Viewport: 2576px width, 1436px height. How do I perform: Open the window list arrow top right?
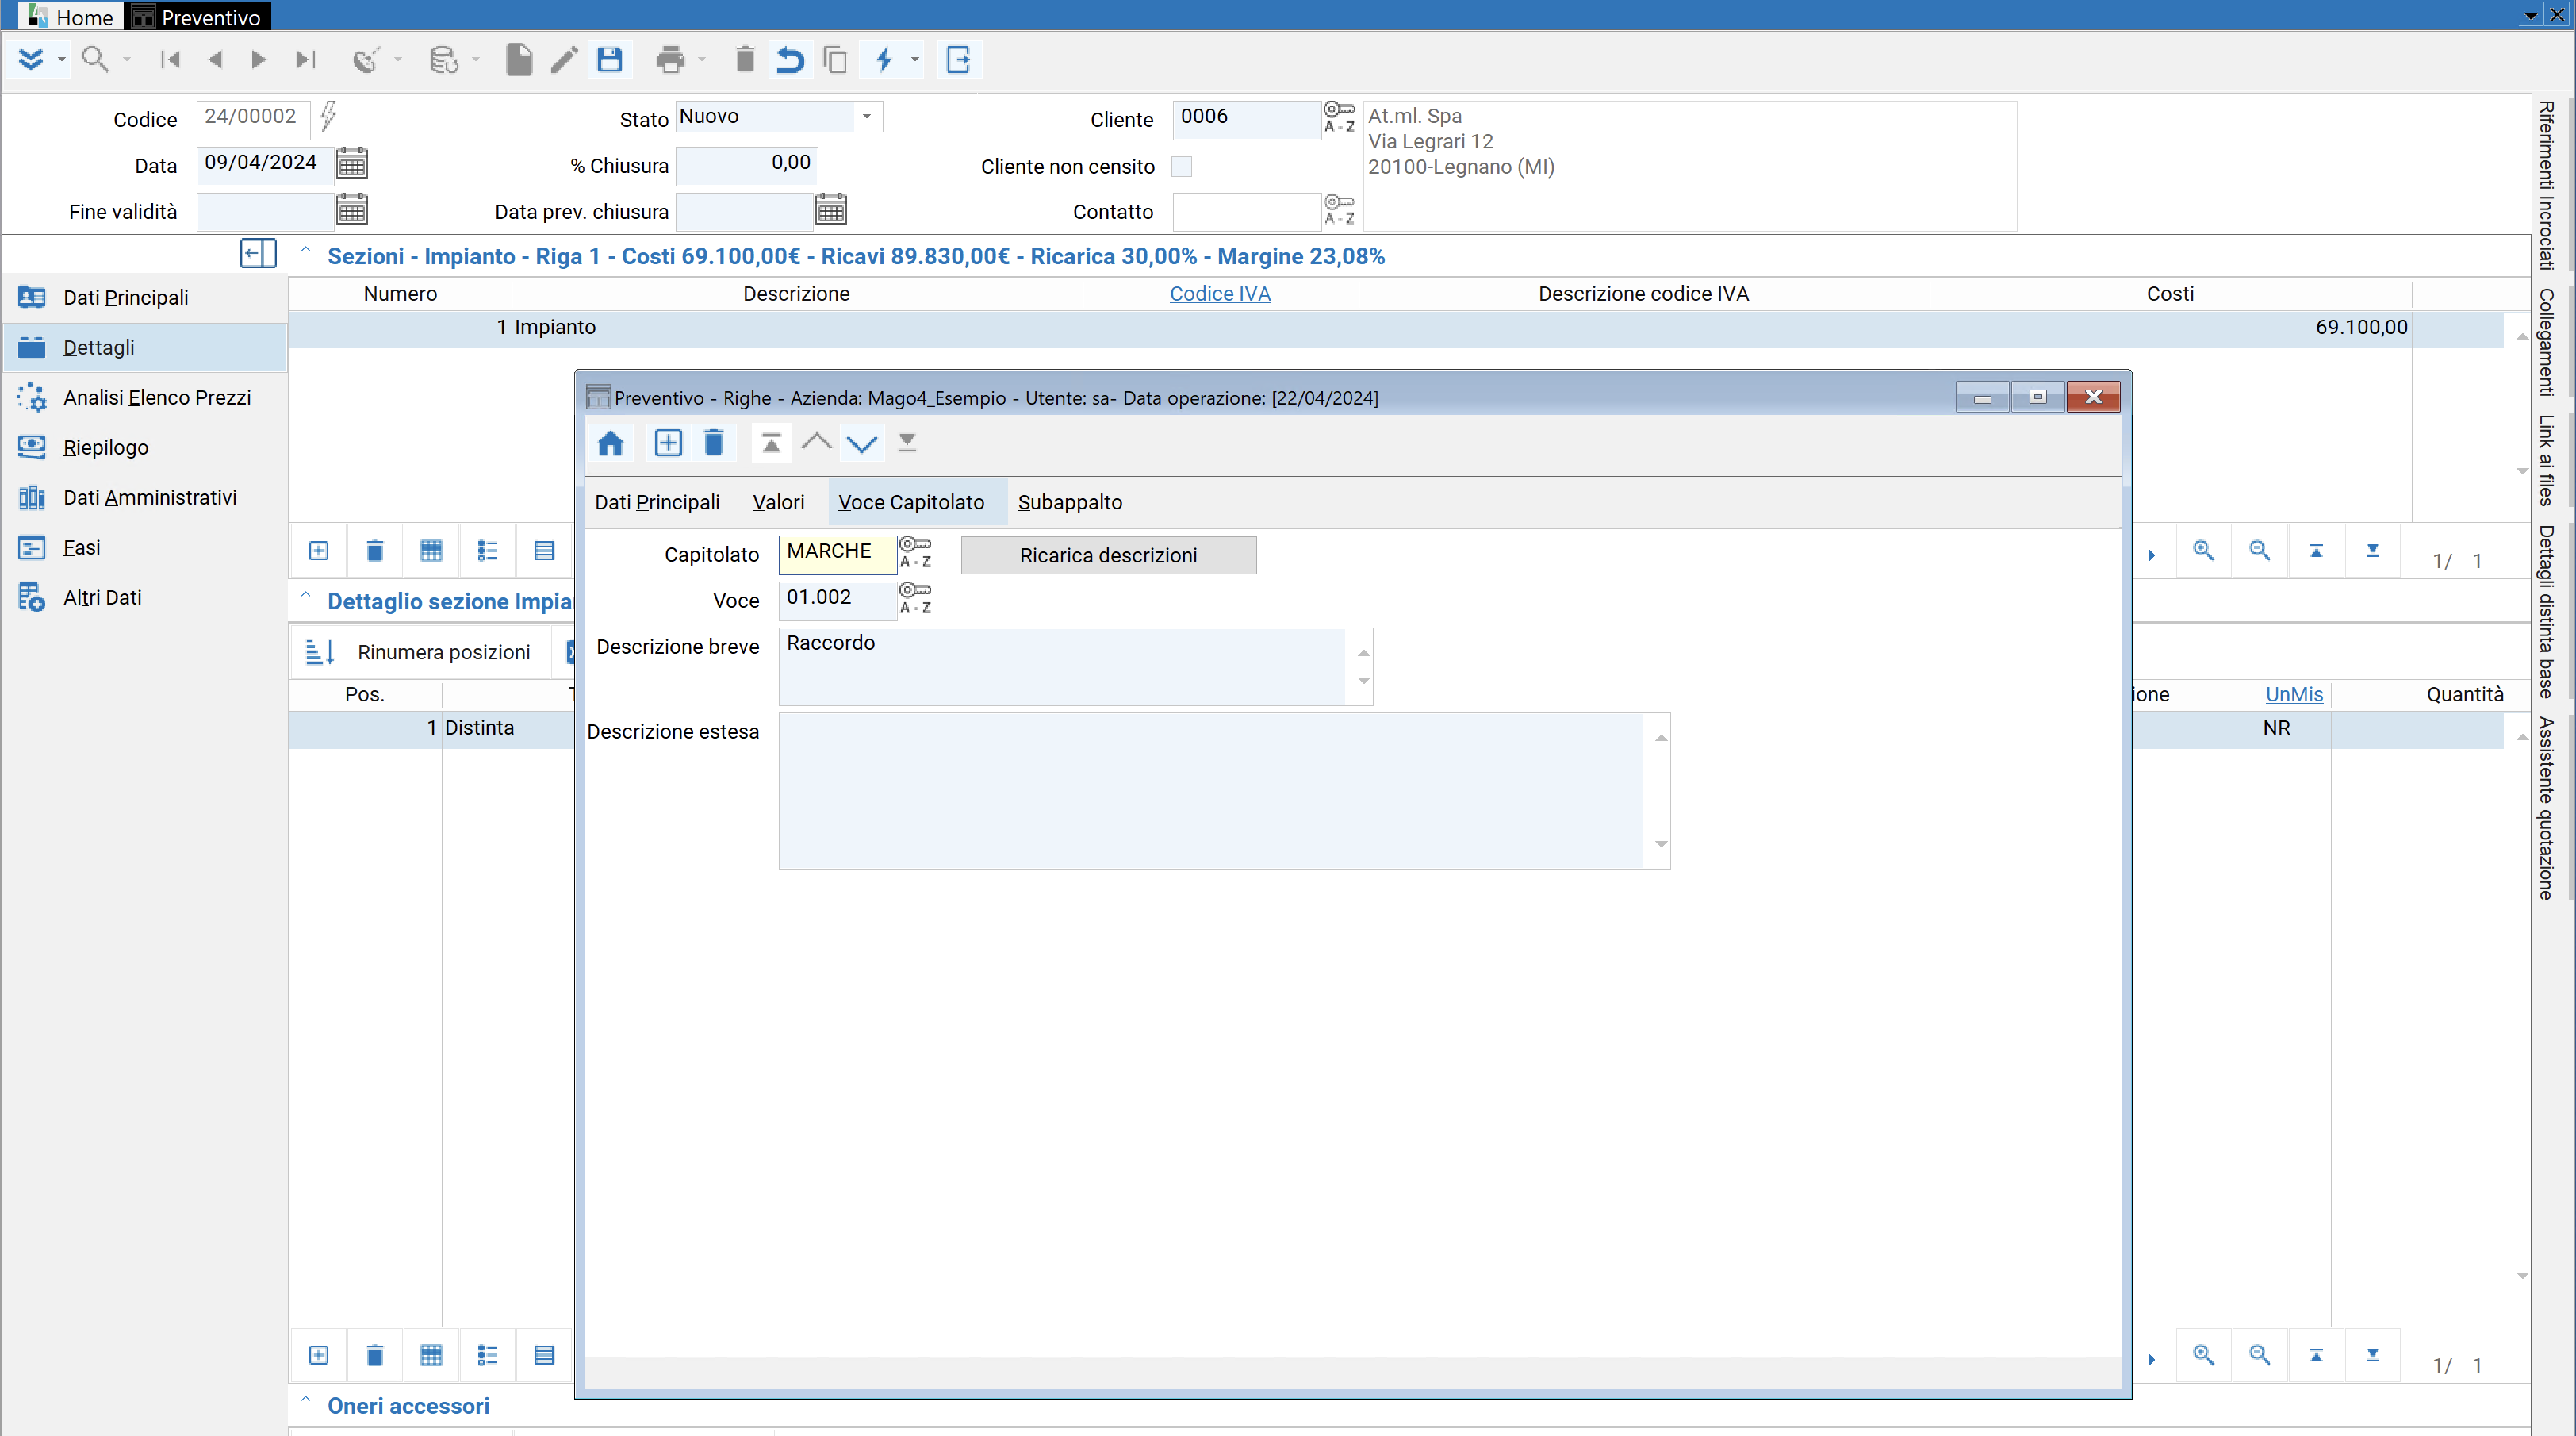click(2531, 16)
